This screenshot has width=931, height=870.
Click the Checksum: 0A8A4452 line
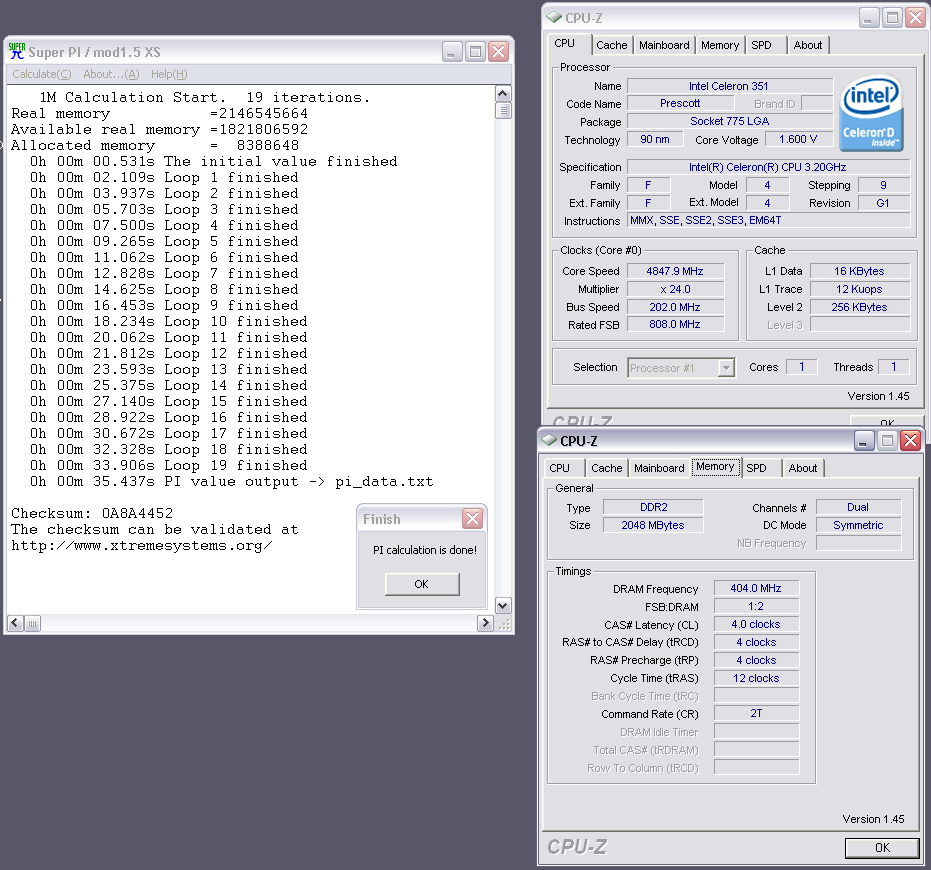pyautogui.click(x=92, y=513)
